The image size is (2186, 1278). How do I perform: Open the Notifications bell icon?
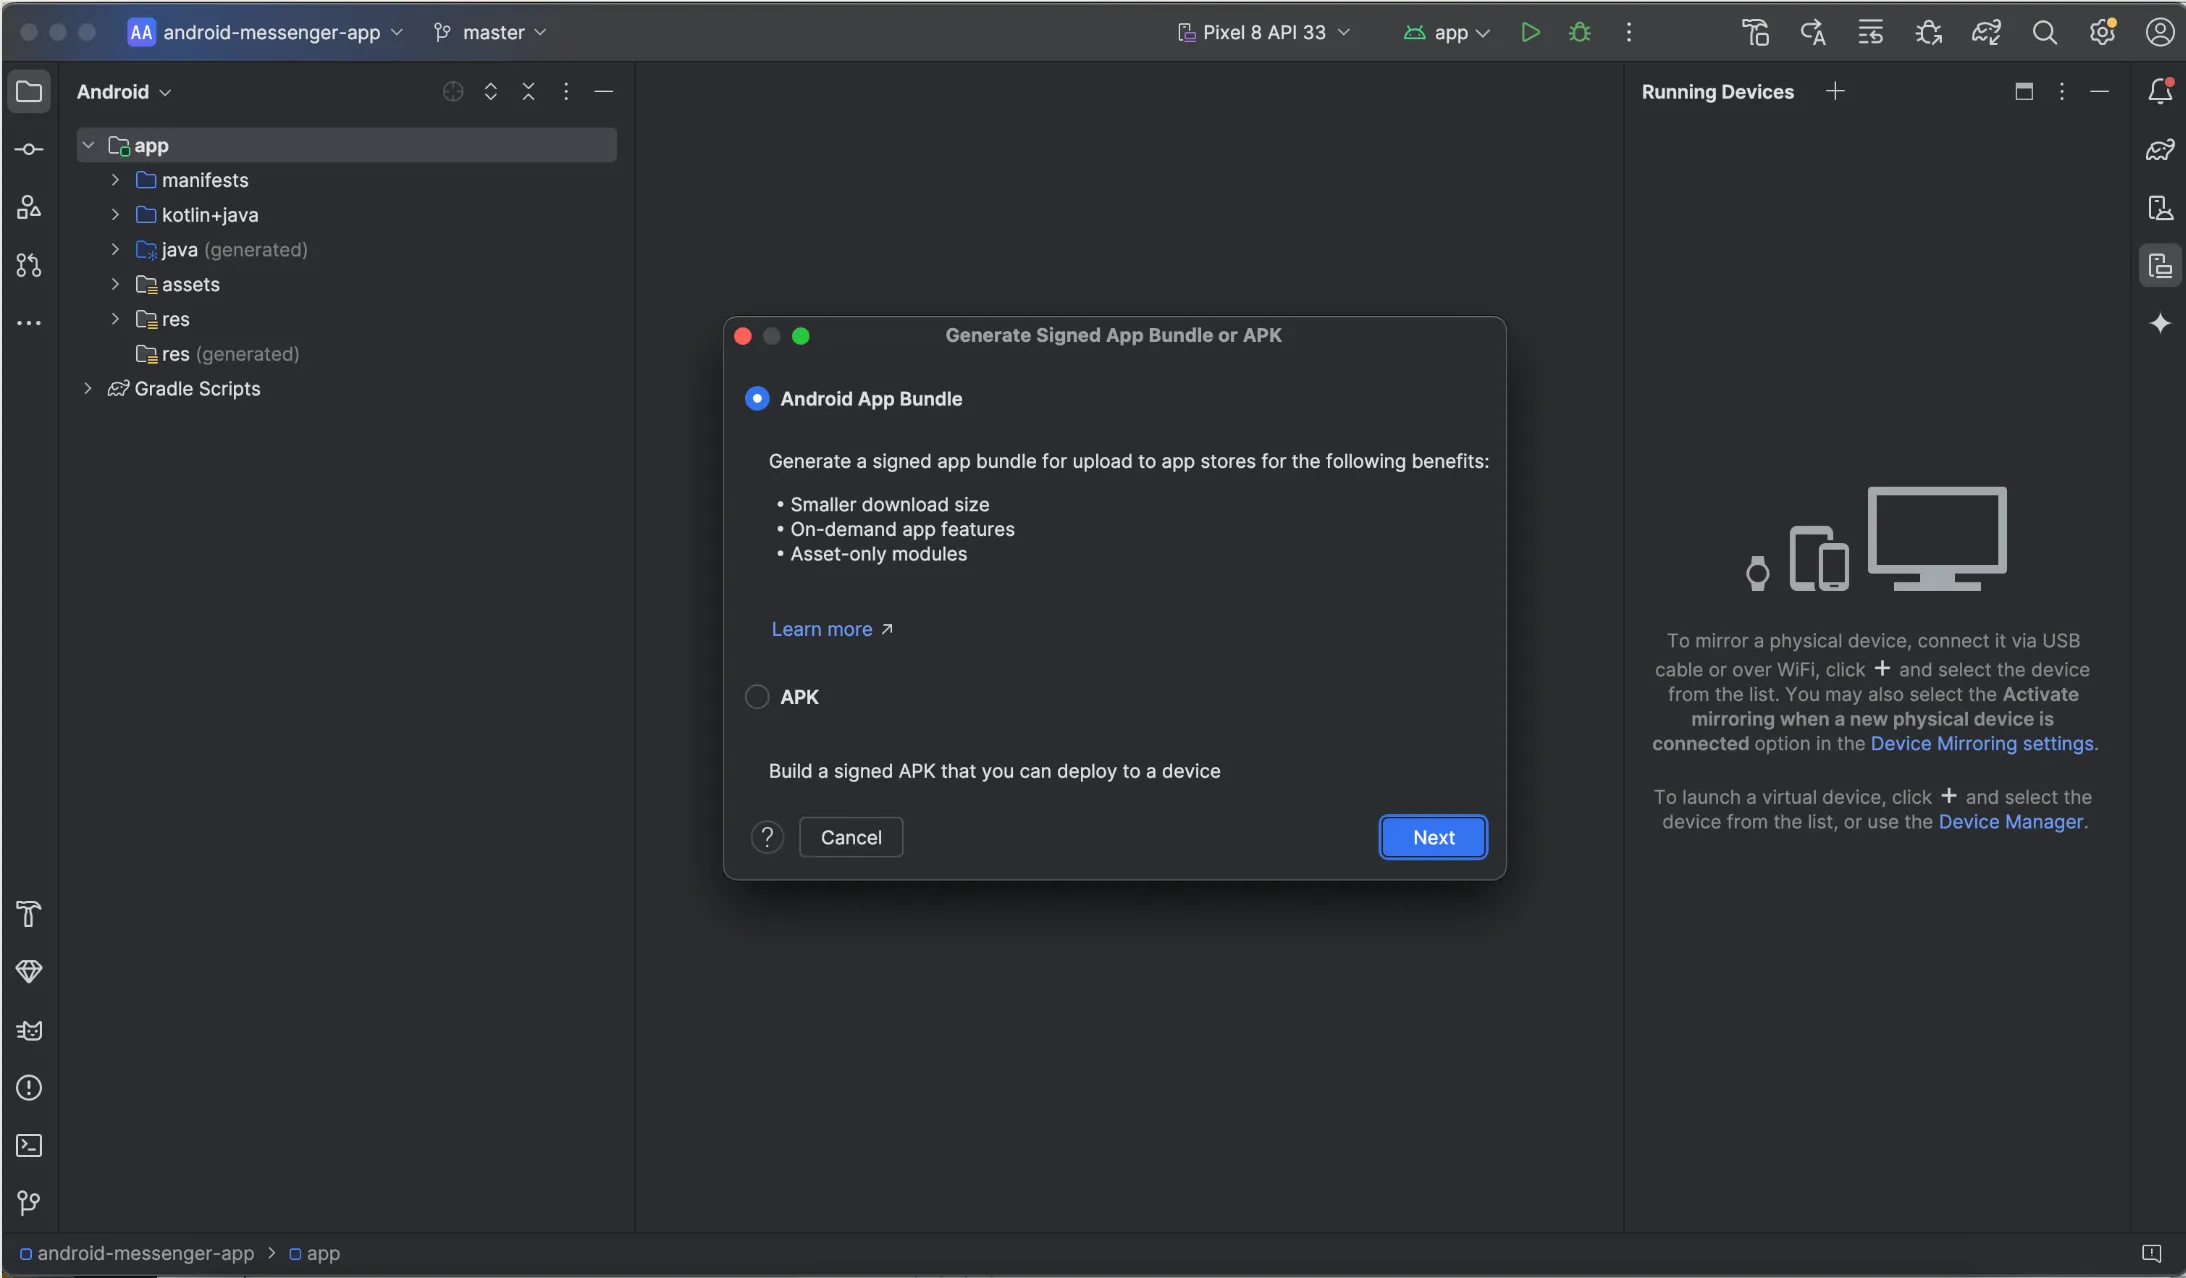pos(2160,91)
